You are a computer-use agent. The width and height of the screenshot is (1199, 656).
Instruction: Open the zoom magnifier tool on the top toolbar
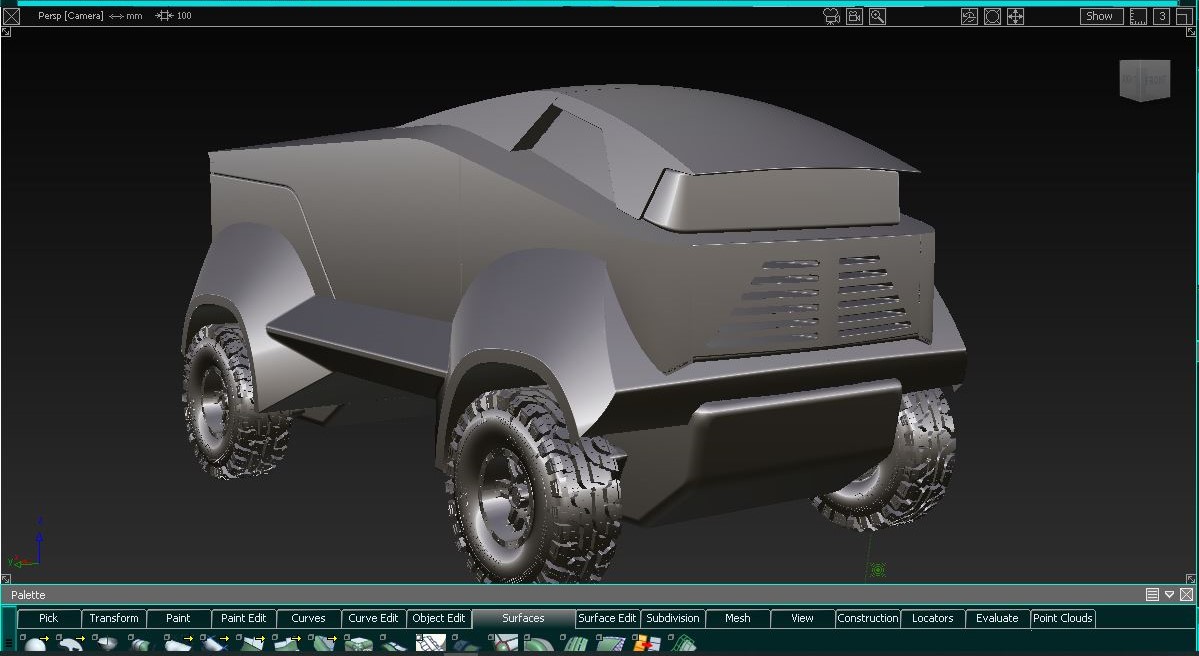[x=876, y=16]
